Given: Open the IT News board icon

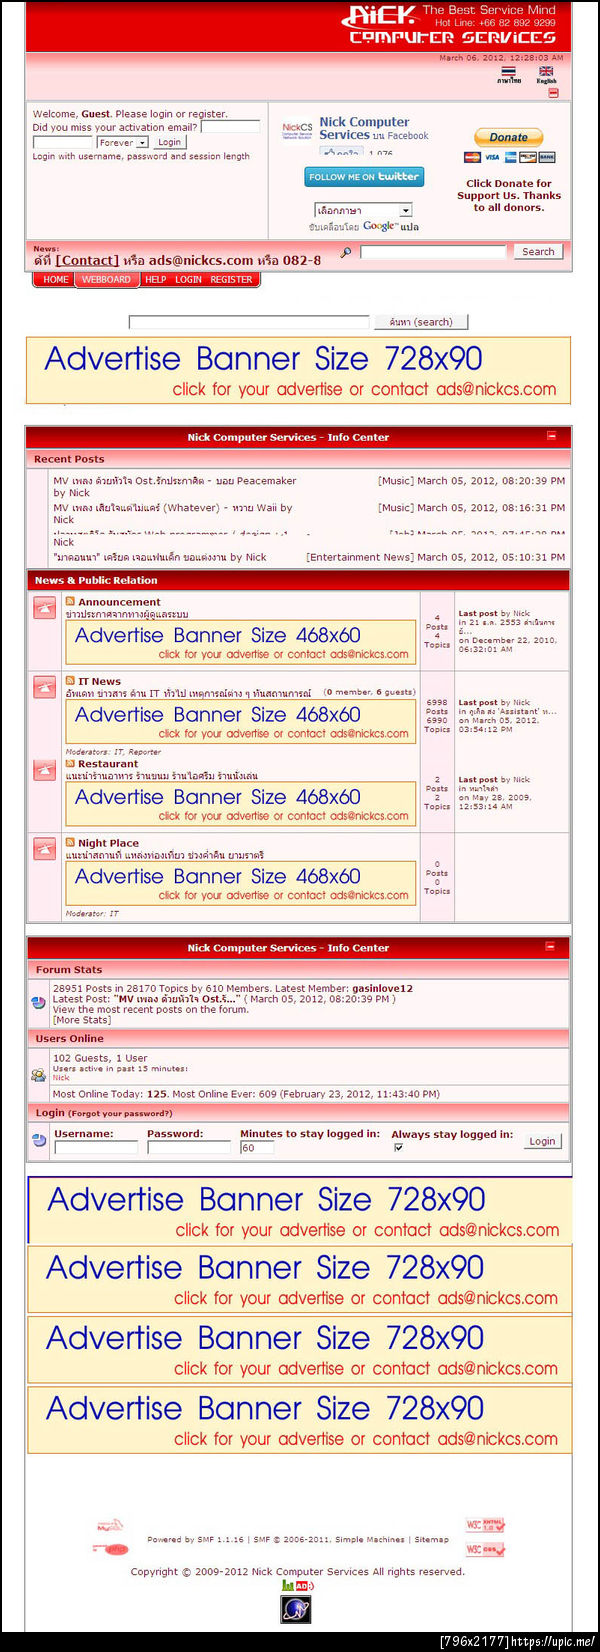Looking at the screenshot, I should pos(44,687).
